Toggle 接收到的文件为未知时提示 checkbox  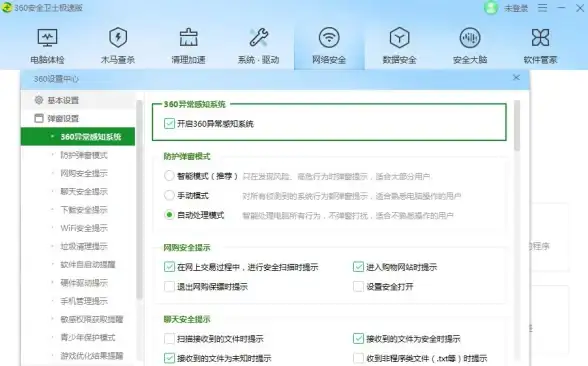pyautogui.click(x=169, y=358)
